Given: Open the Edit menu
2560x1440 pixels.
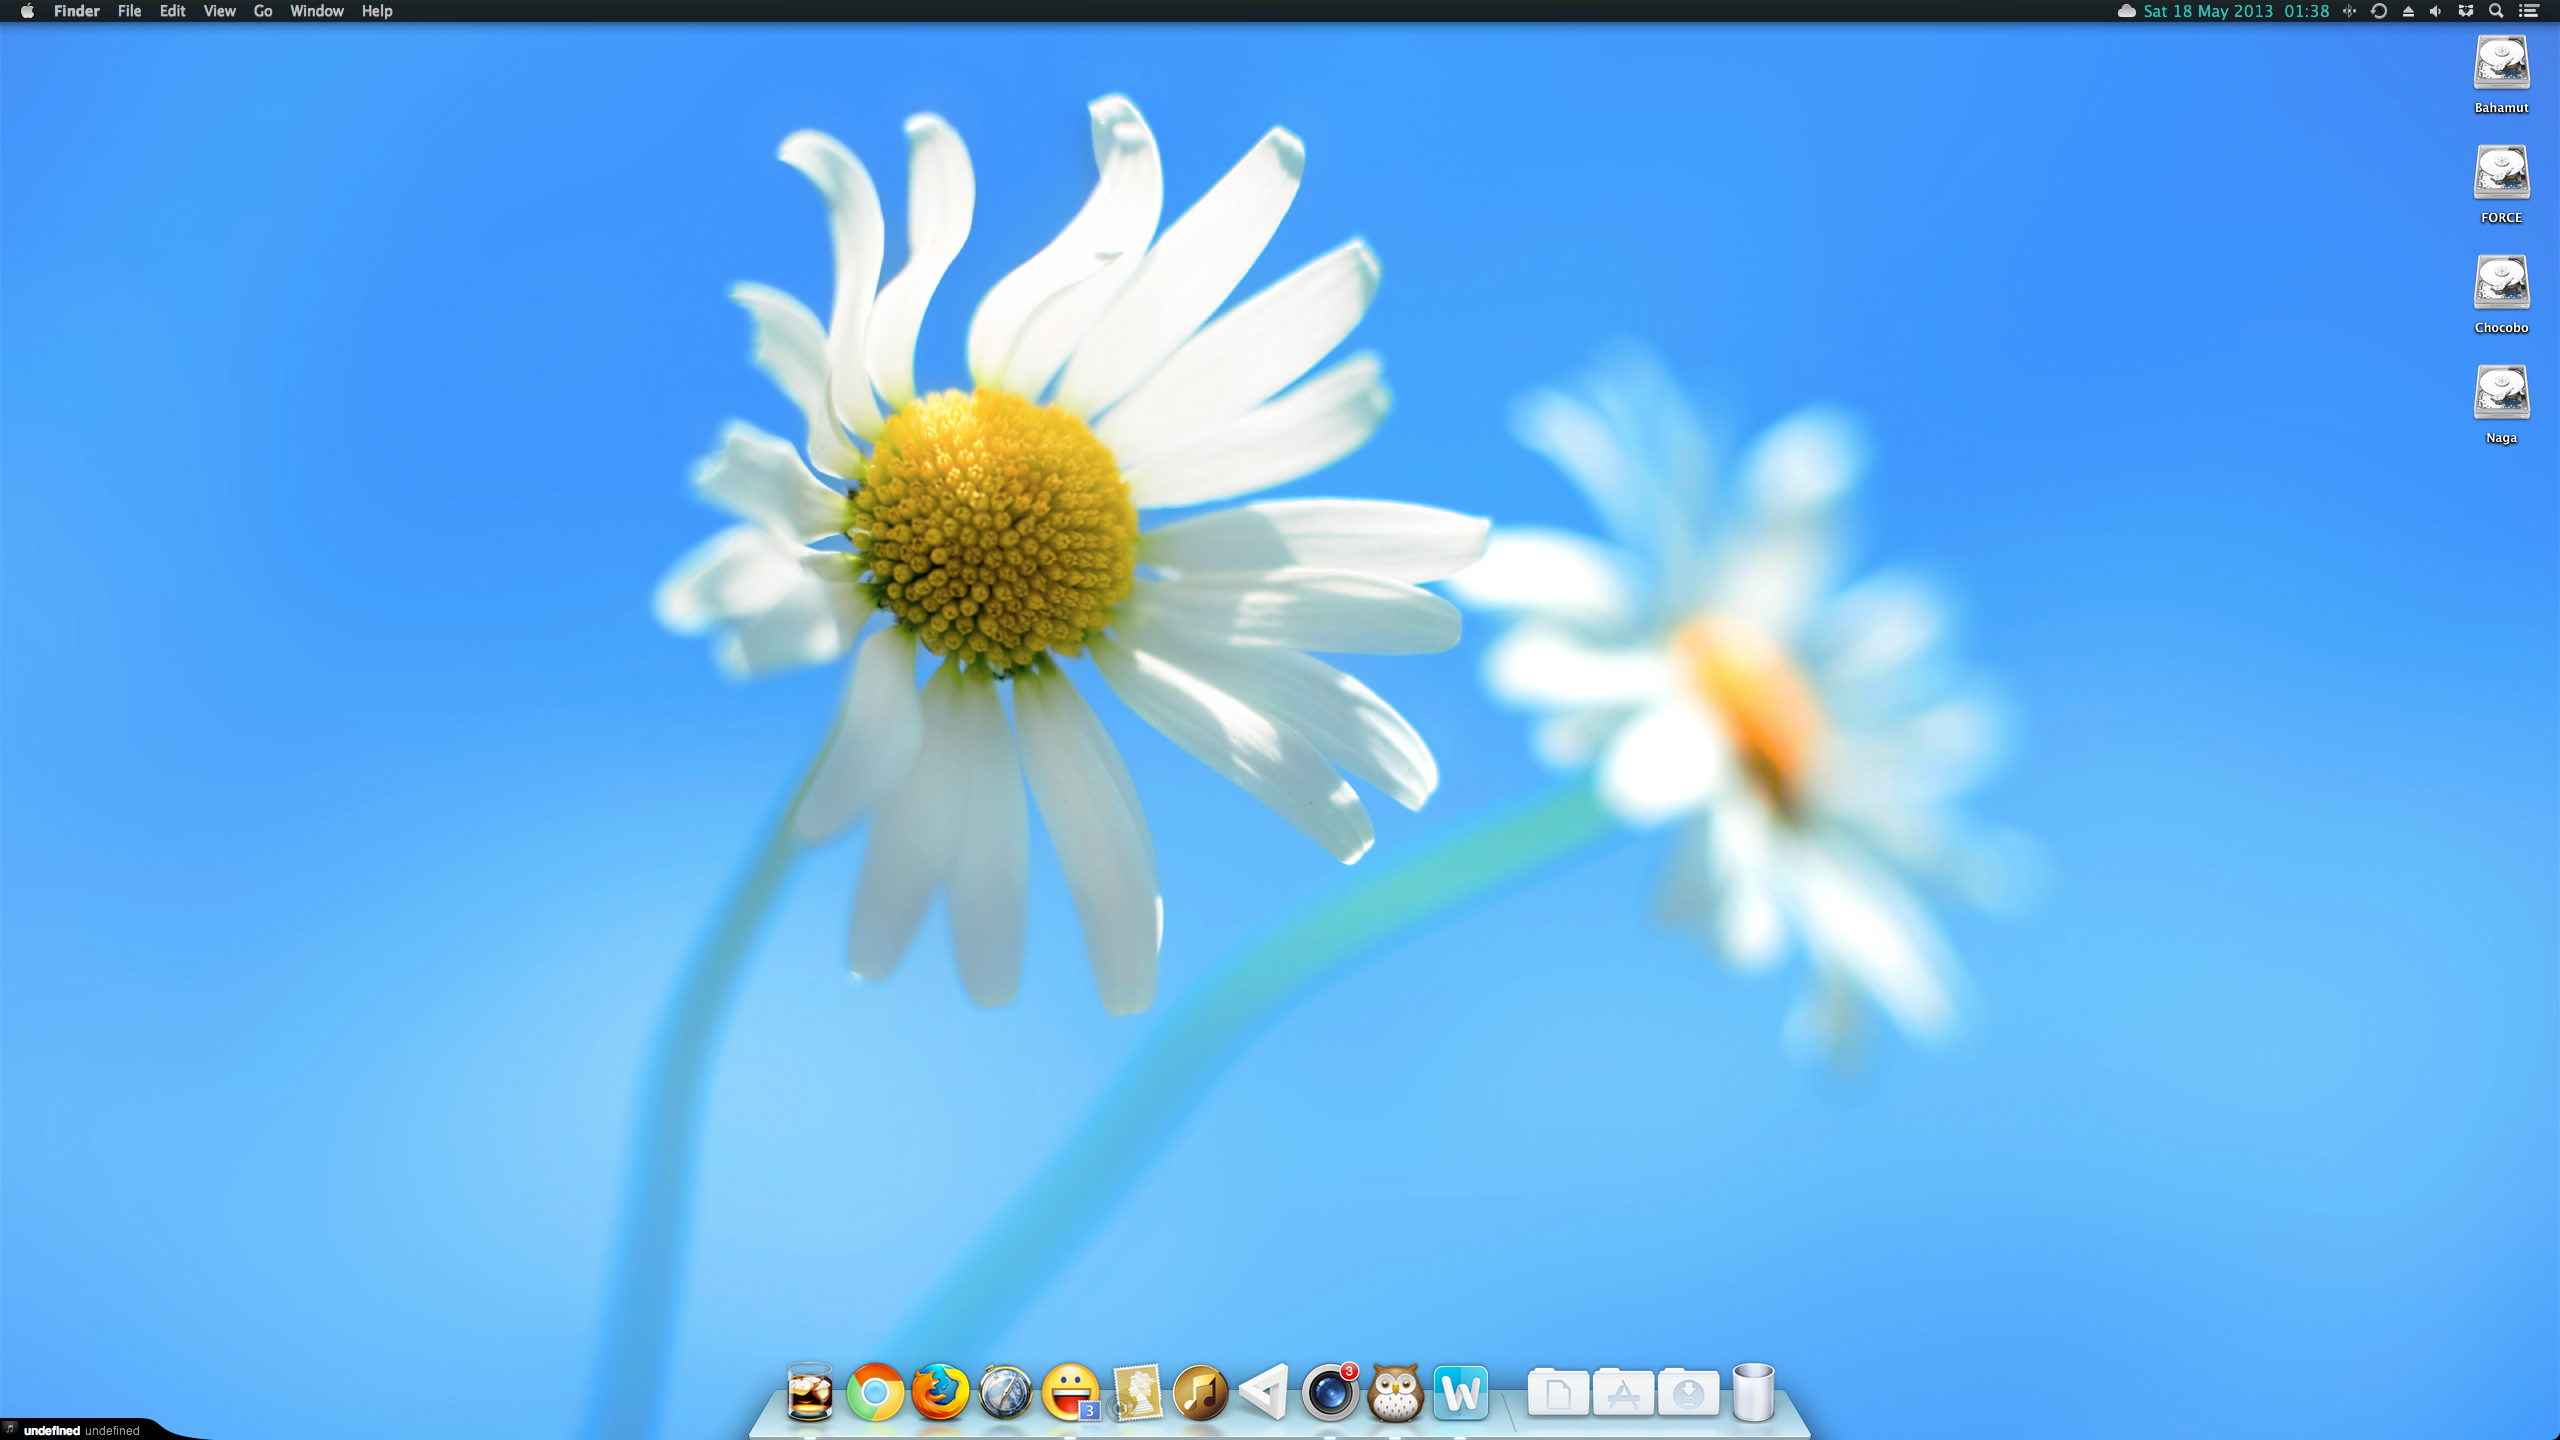Looking at the screenshot, I should [x=172, y=11].
